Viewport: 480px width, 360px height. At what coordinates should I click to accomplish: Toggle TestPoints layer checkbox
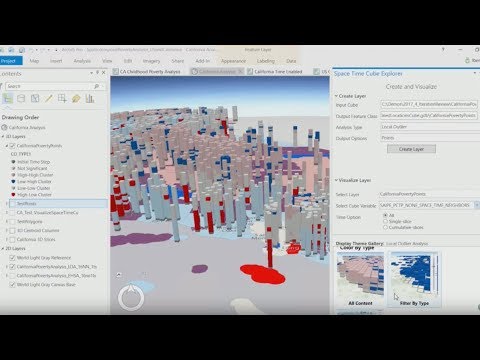[x=13, y=203]
